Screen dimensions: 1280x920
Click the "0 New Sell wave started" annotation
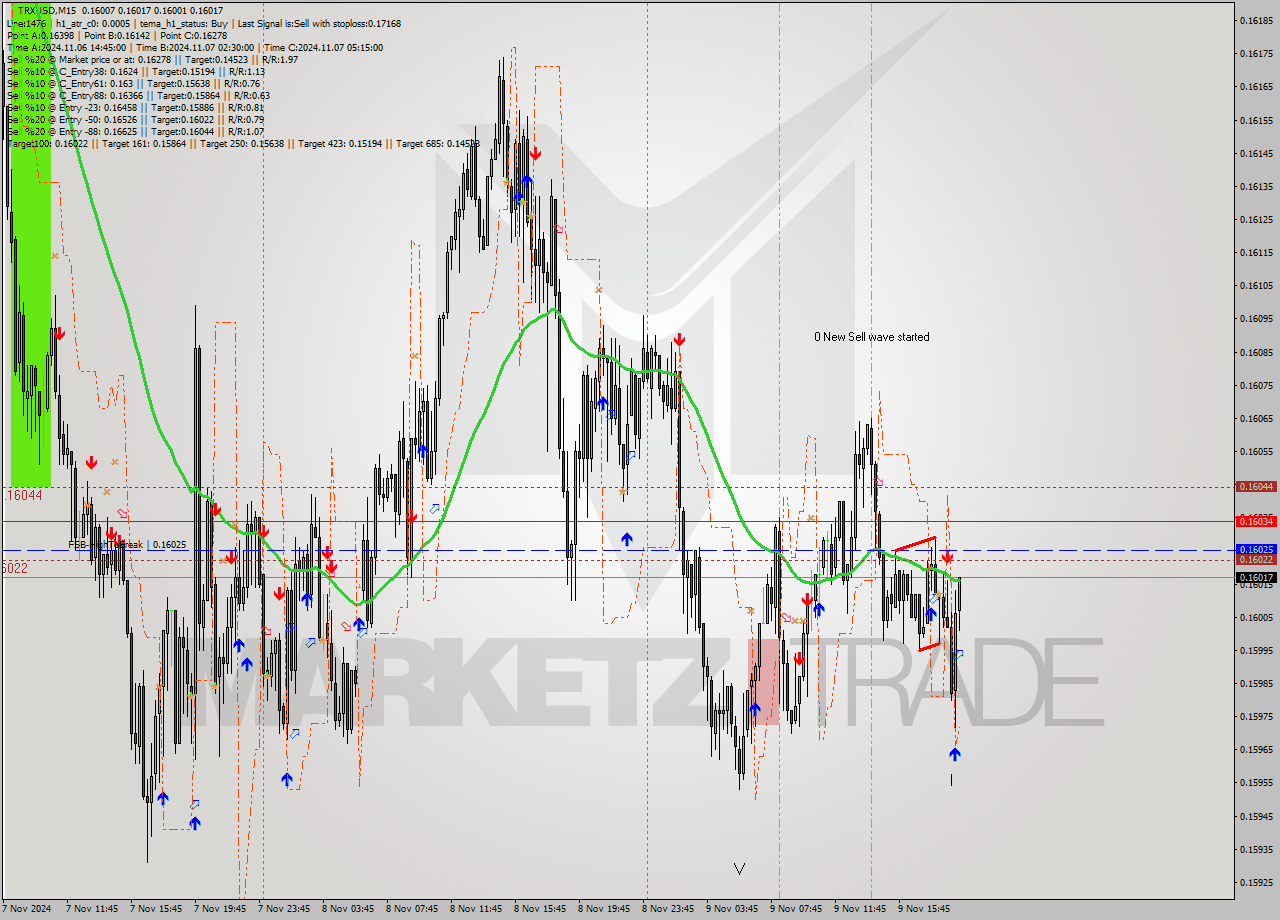point(871,337)
